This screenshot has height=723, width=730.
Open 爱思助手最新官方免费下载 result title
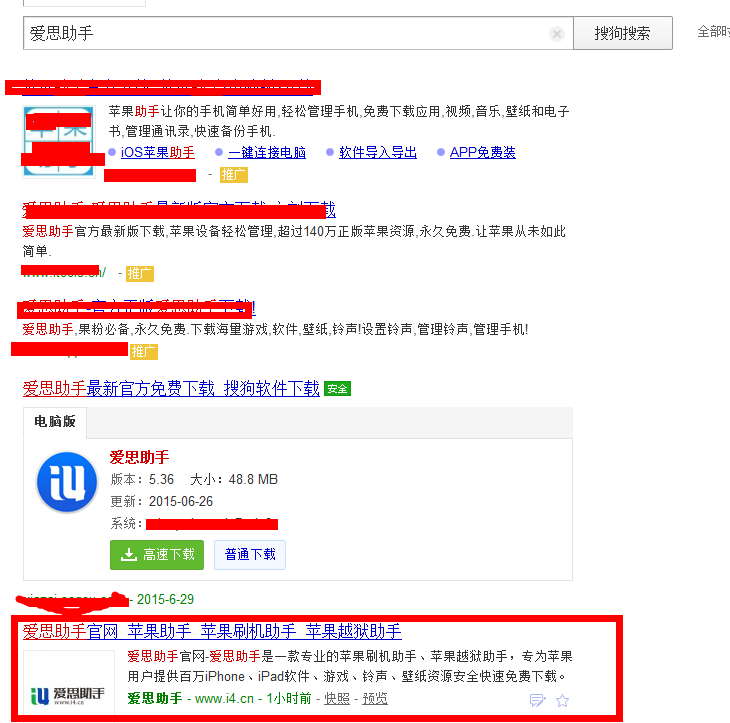[x=170, y=388]
